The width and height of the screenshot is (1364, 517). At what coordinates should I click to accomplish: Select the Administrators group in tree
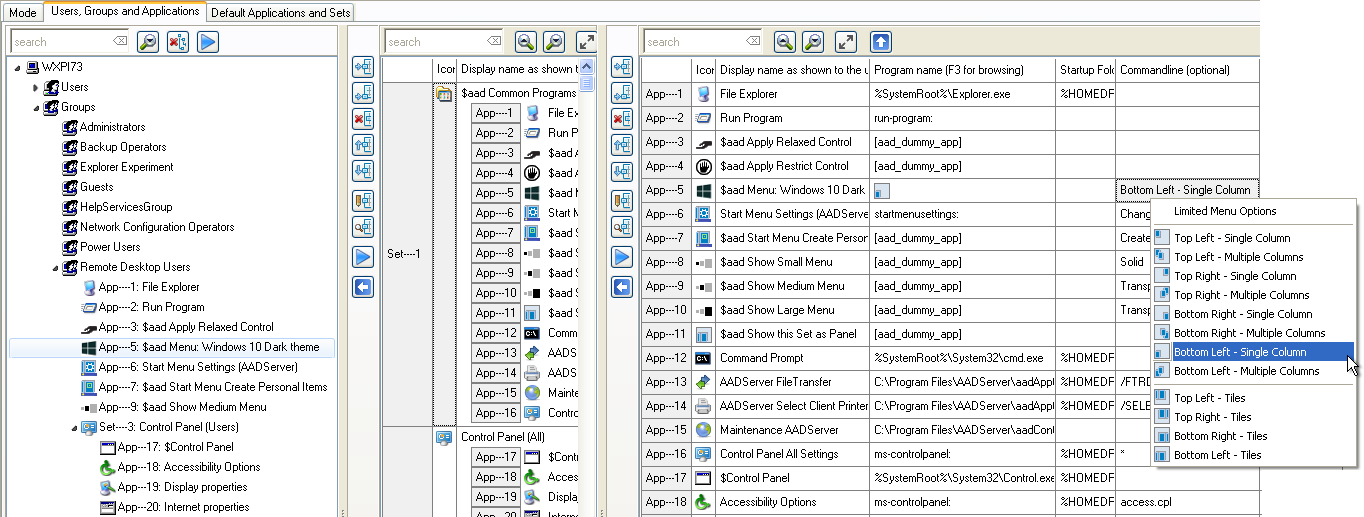coord(112,127)
